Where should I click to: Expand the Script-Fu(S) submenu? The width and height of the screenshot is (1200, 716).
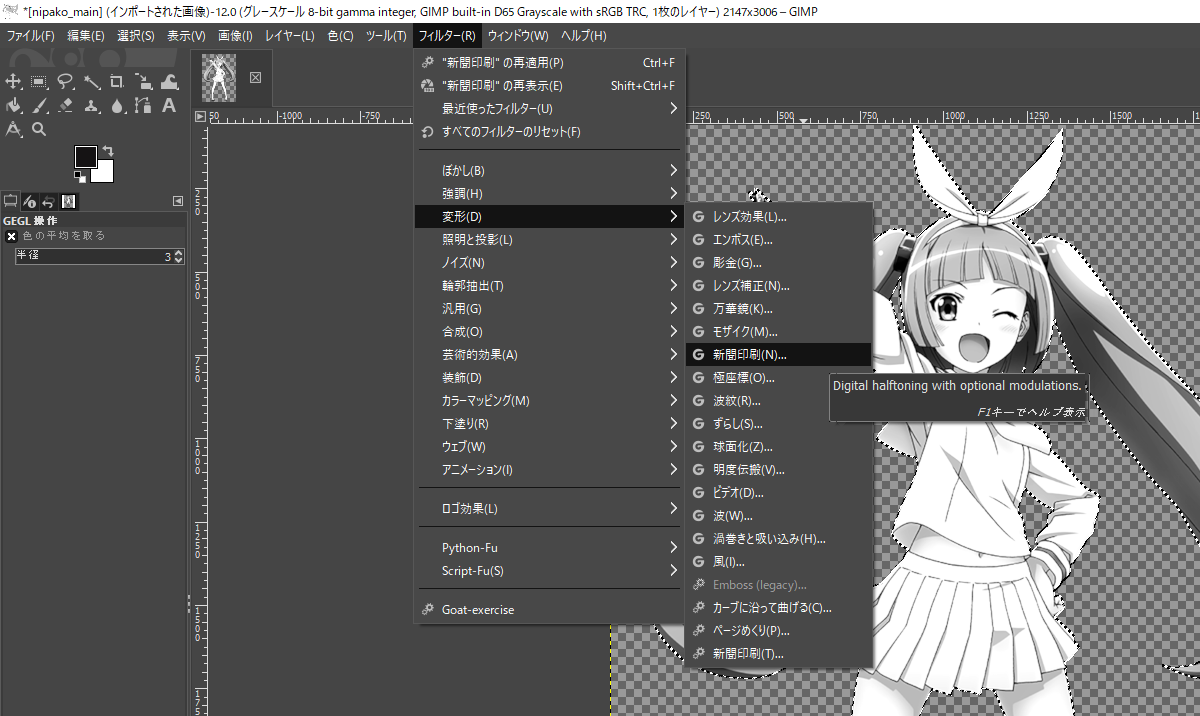(549, 571)
